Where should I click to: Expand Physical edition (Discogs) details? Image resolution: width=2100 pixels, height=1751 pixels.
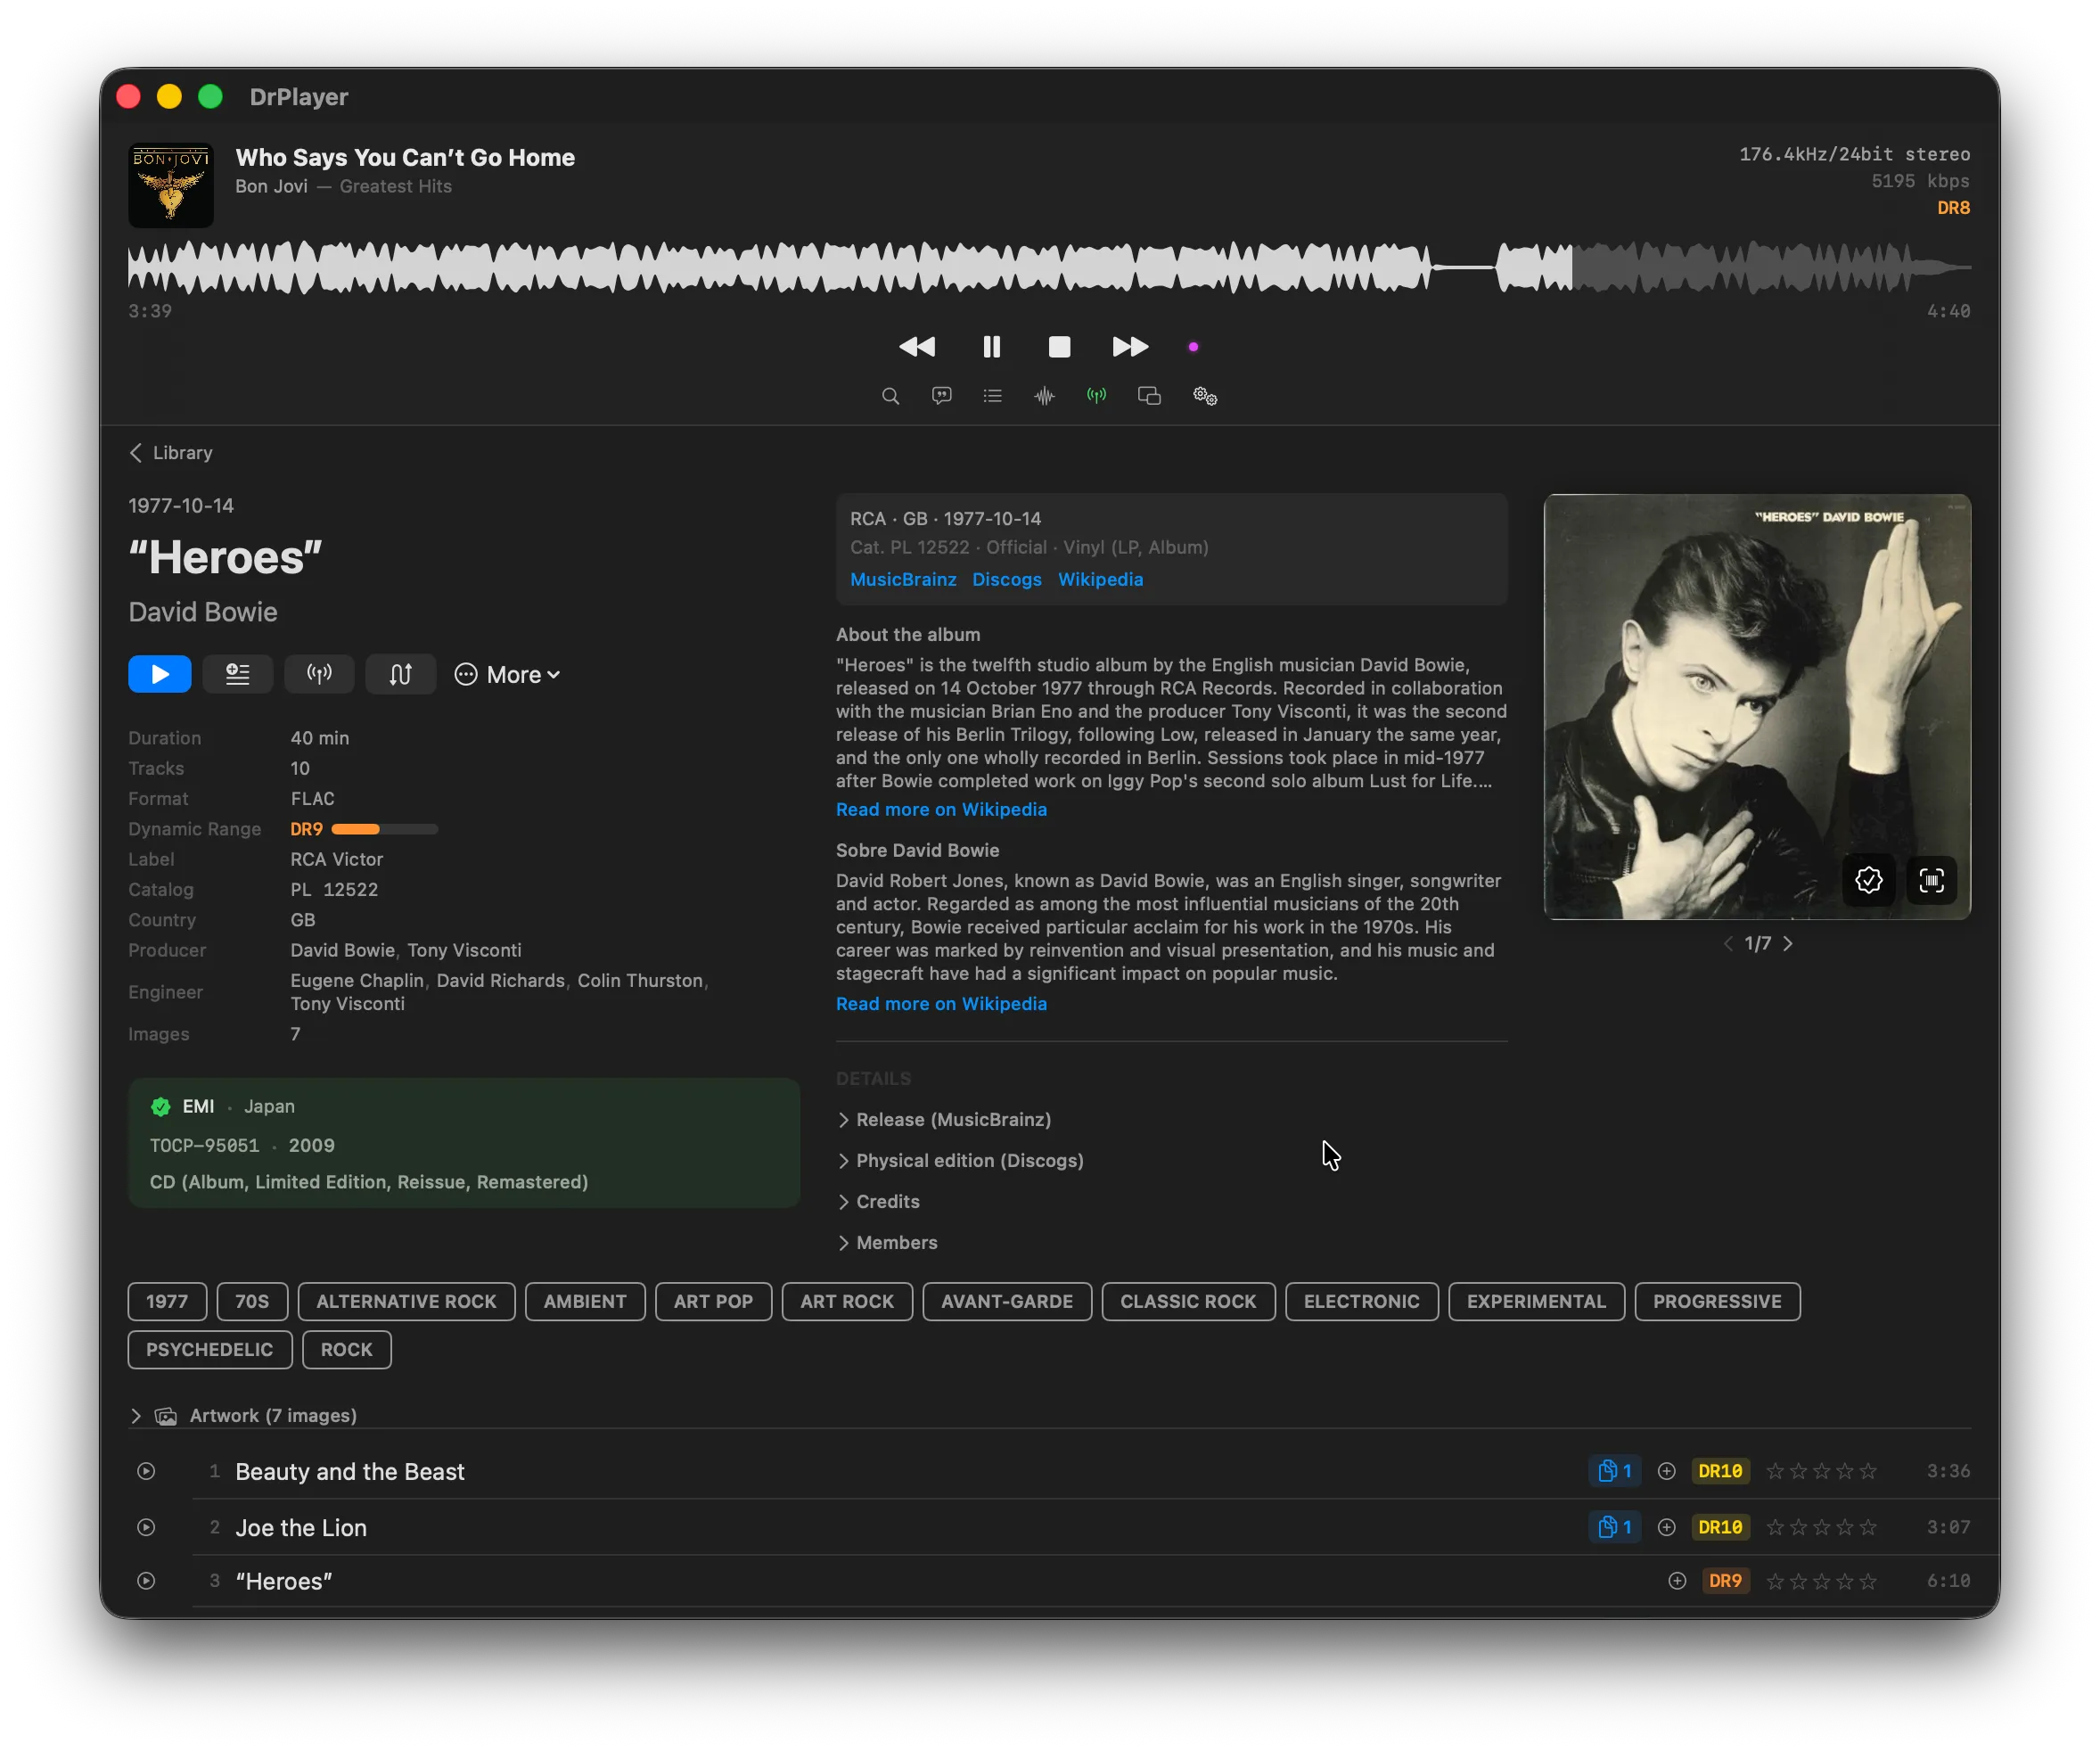[960, 1161]
